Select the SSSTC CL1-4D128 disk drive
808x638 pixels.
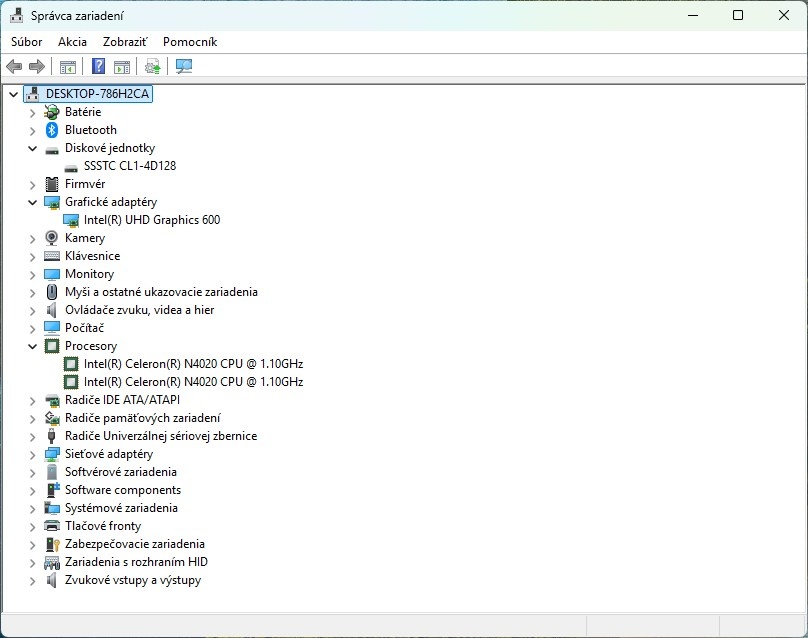128,165
